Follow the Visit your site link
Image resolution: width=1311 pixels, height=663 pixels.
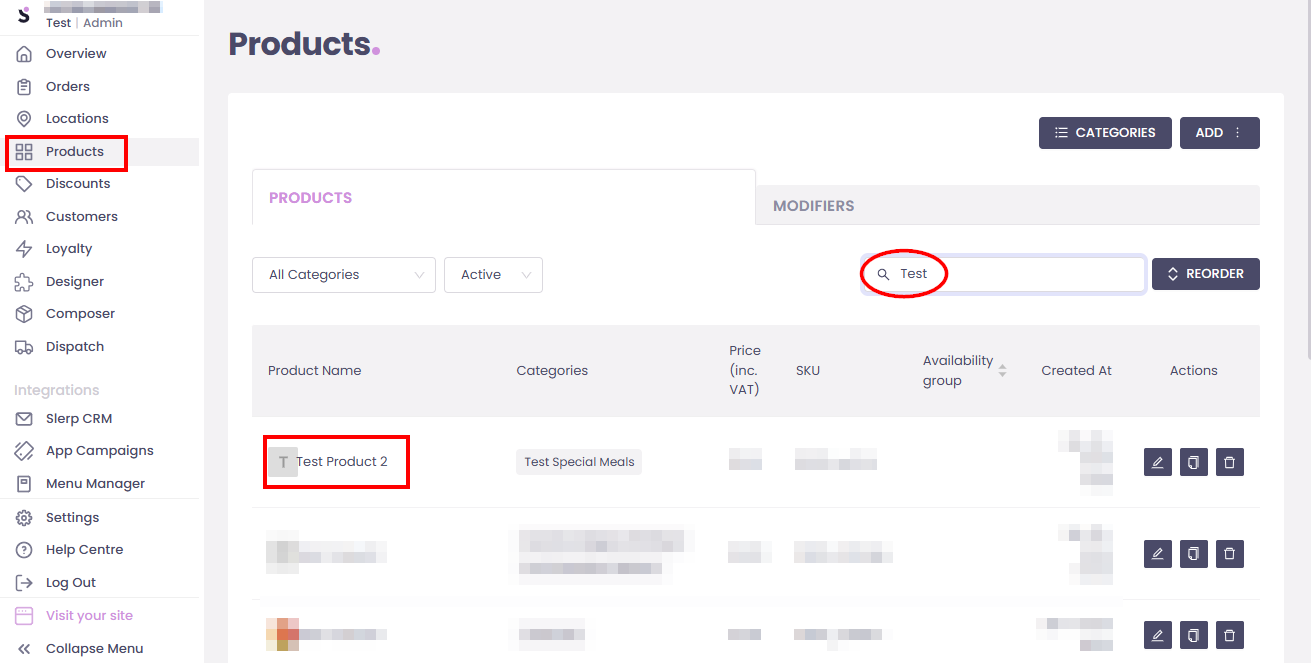point(89,615)
